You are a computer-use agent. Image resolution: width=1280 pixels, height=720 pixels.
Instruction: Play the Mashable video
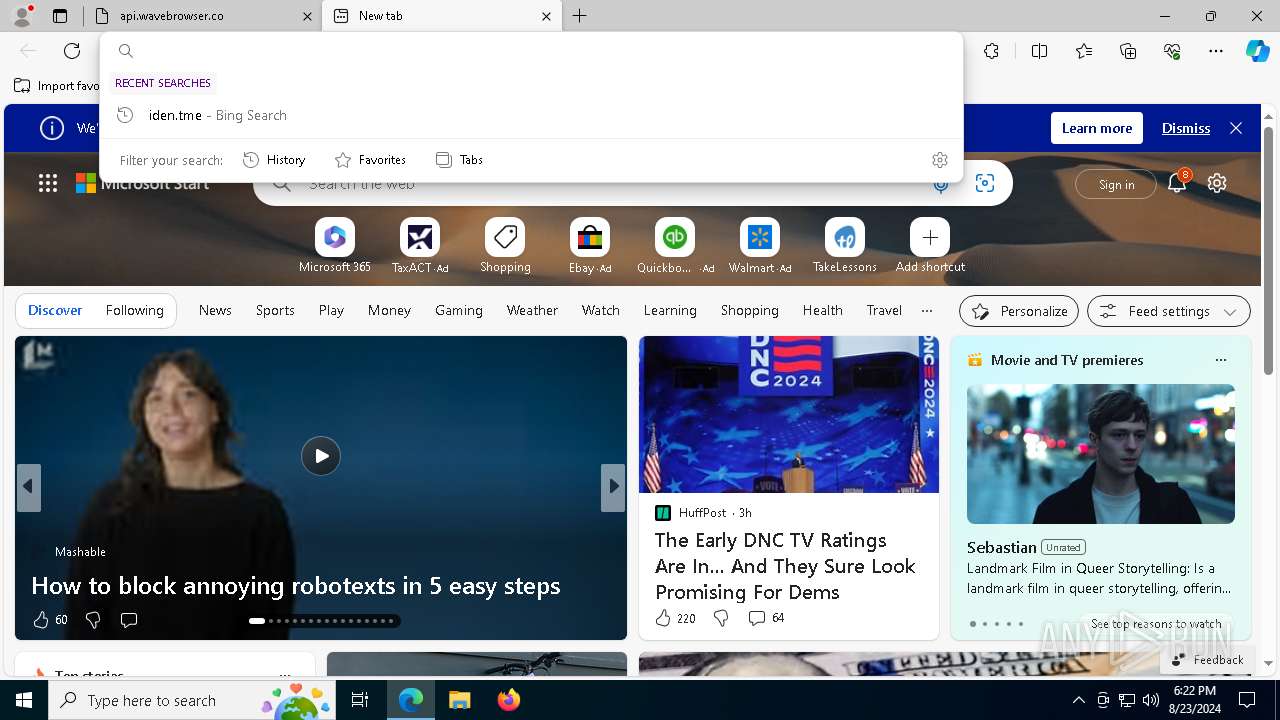click(x=321, y=456)
